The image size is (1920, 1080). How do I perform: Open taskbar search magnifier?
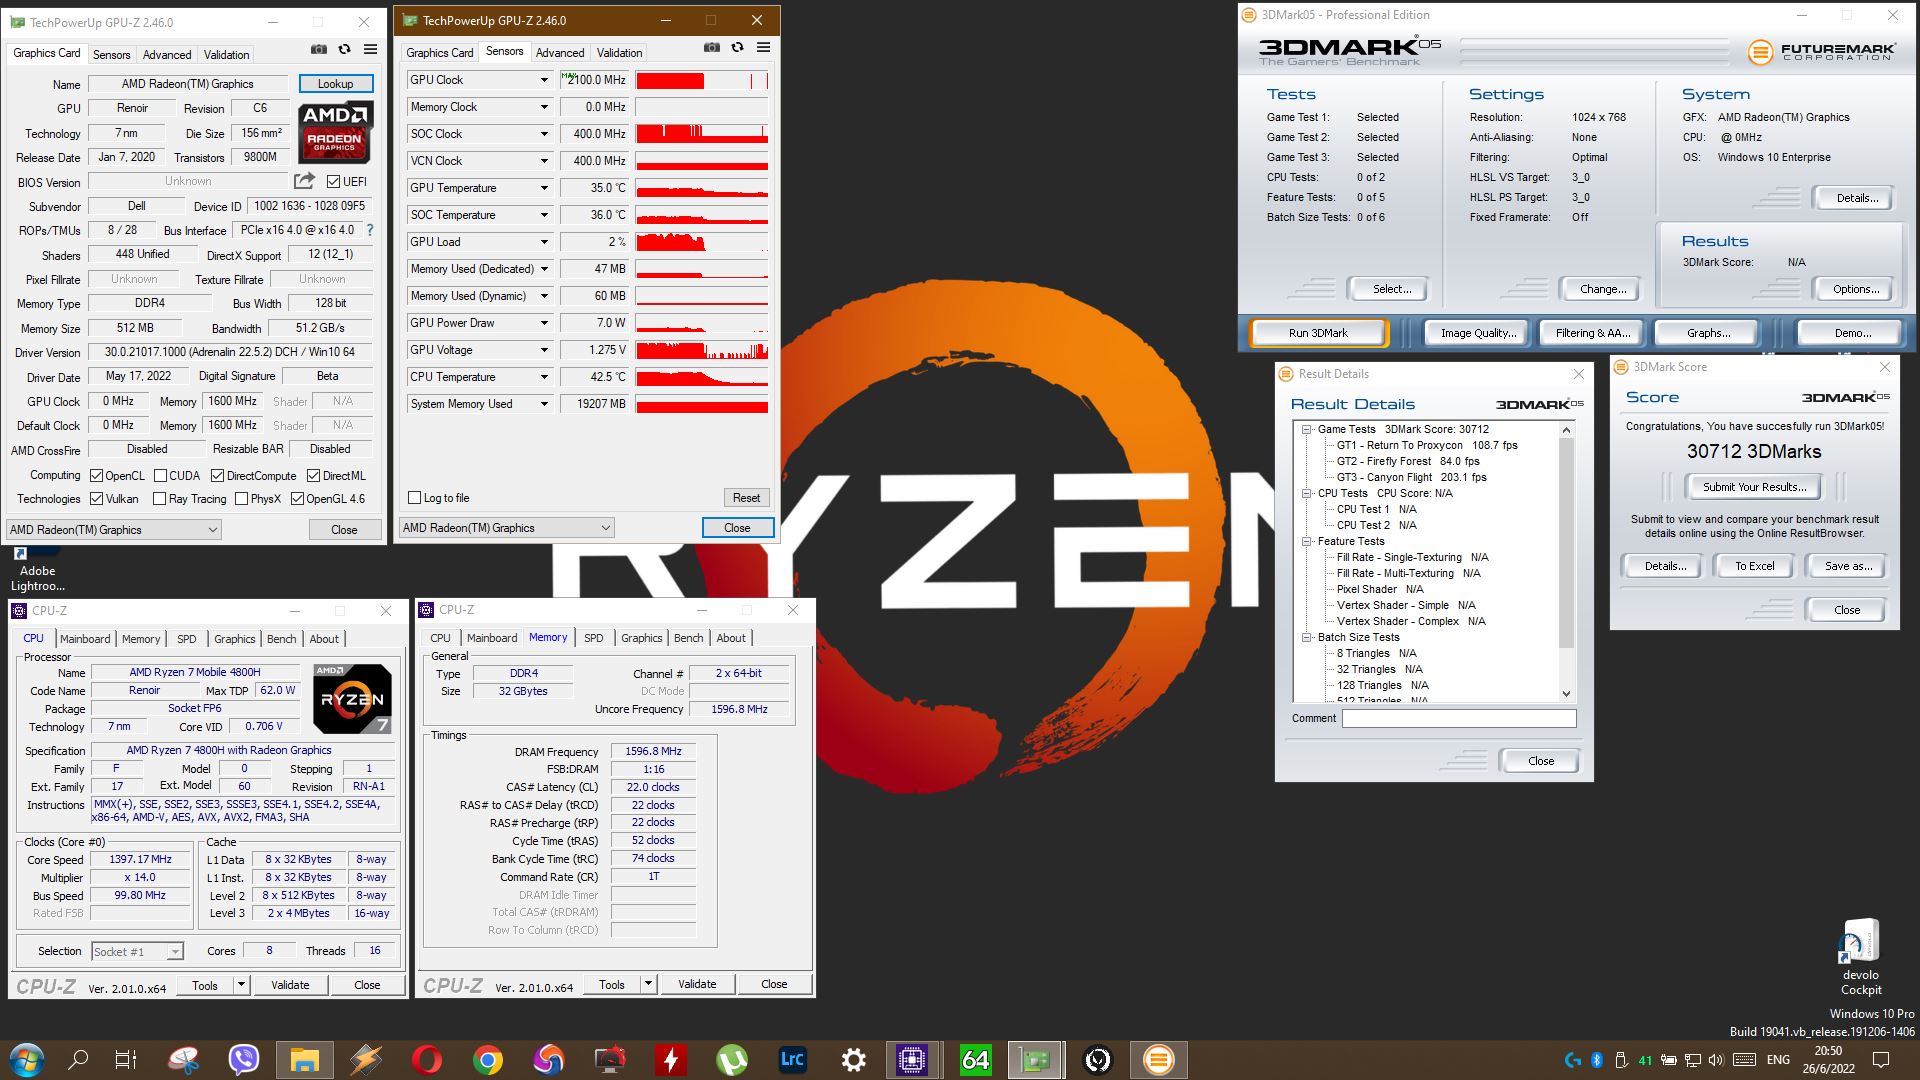point(78,1059)
